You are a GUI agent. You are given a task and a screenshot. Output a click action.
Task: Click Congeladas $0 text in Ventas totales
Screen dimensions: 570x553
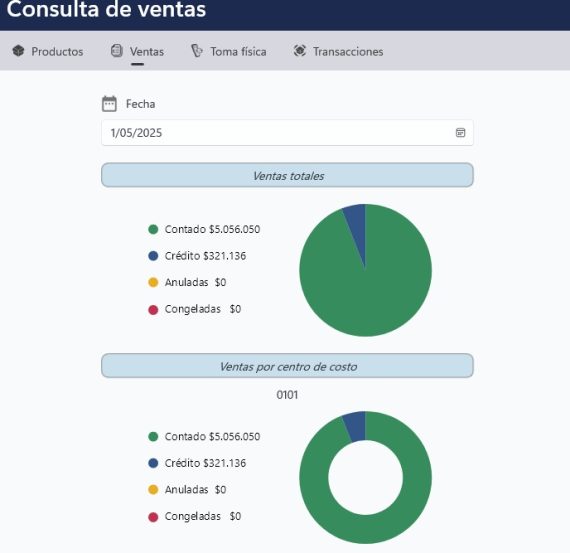203,309
